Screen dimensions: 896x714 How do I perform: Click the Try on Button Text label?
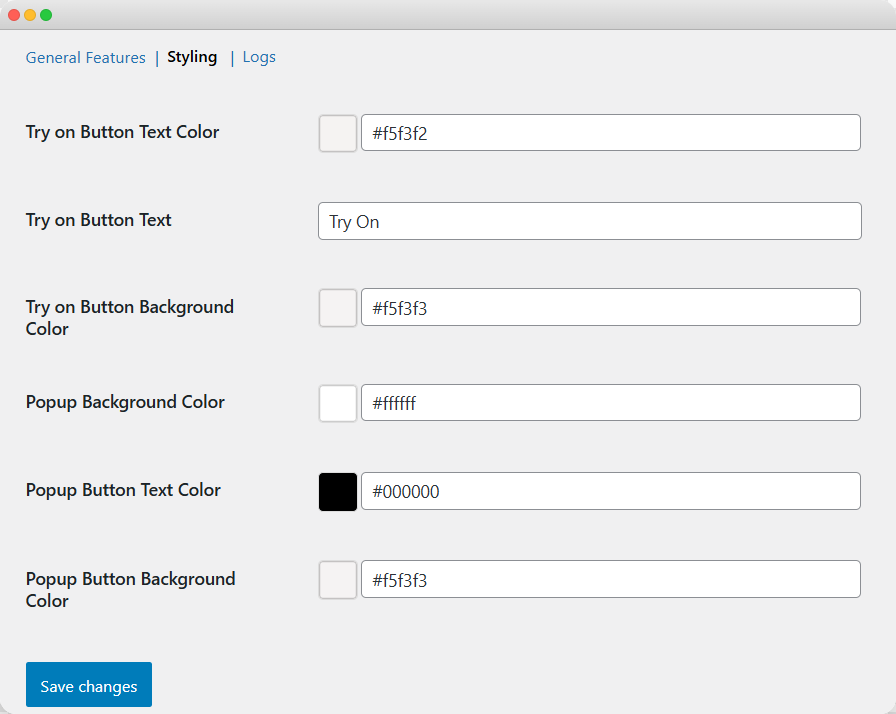[x=99, y=220]
